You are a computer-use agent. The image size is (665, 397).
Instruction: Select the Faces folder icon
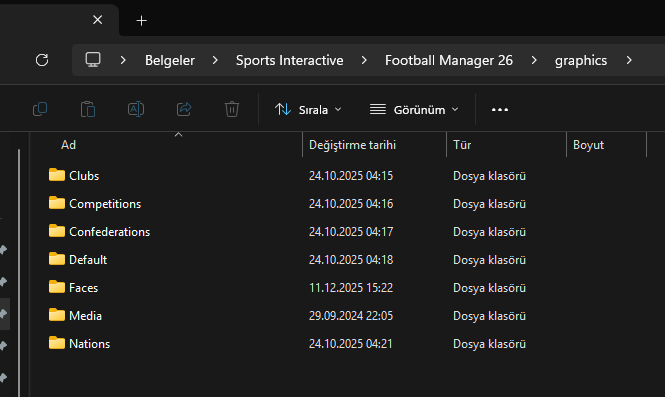[x=57, y=287]
